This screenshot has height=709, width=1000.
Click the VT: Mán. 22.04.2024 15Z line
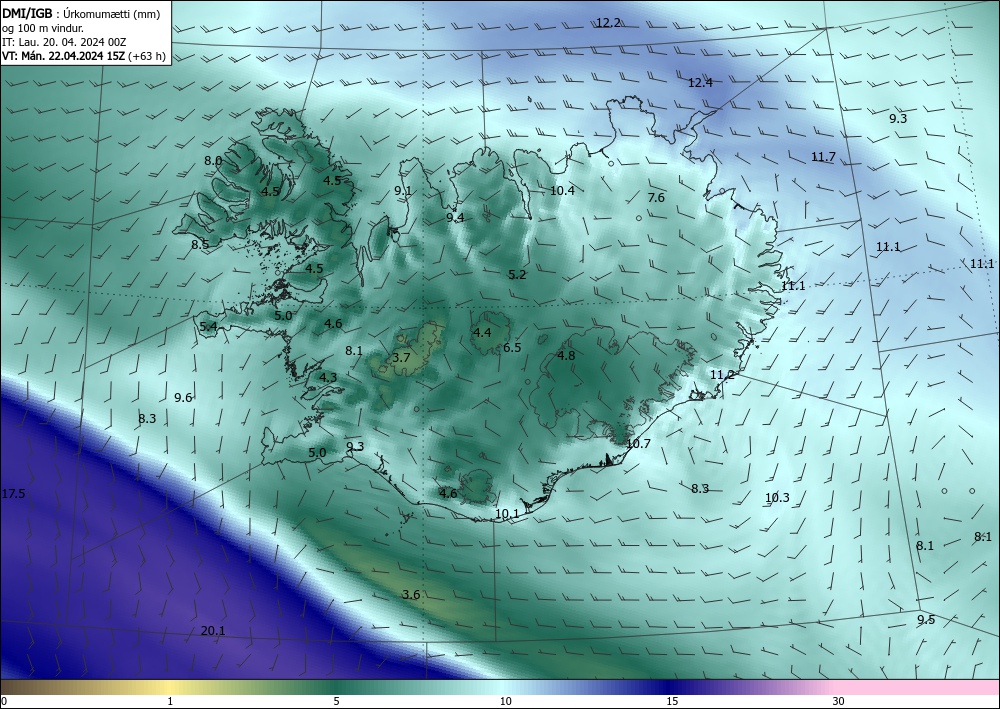coord(84,56)
